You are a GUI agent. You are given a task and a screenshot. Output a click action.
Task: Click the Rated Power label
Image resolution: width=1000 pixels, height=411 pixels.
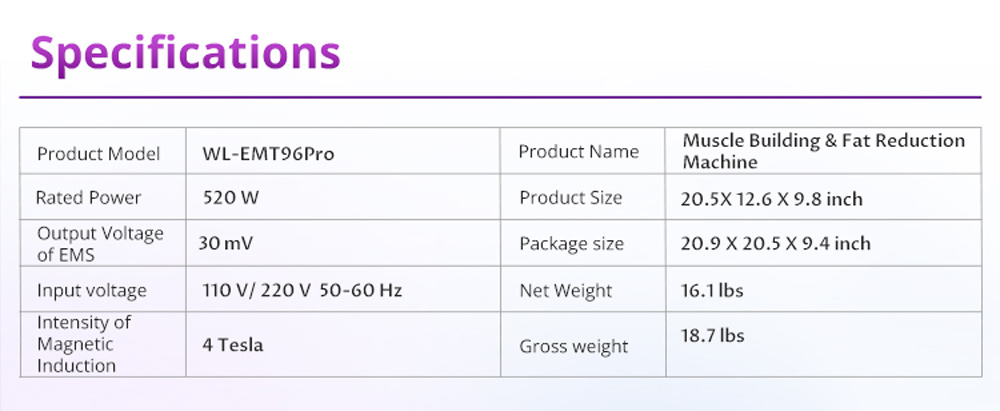(x=88, y=198)
